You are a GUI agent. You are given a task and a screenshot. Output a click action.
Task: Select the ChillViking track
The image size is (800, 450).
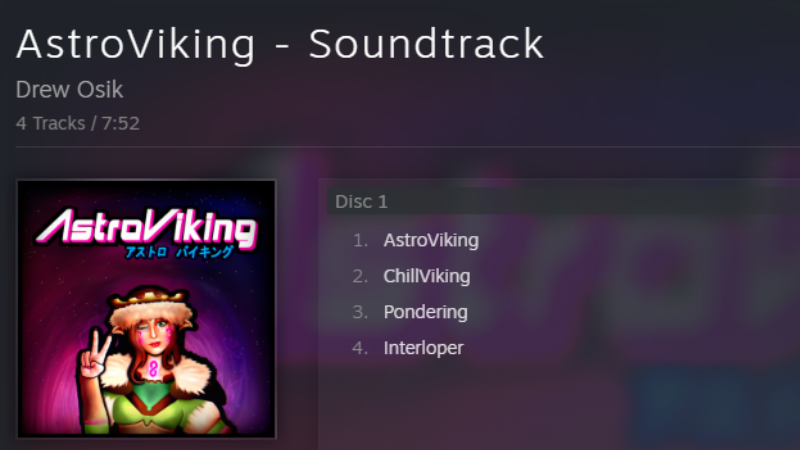pyautogui.click(x=427, y=276)
